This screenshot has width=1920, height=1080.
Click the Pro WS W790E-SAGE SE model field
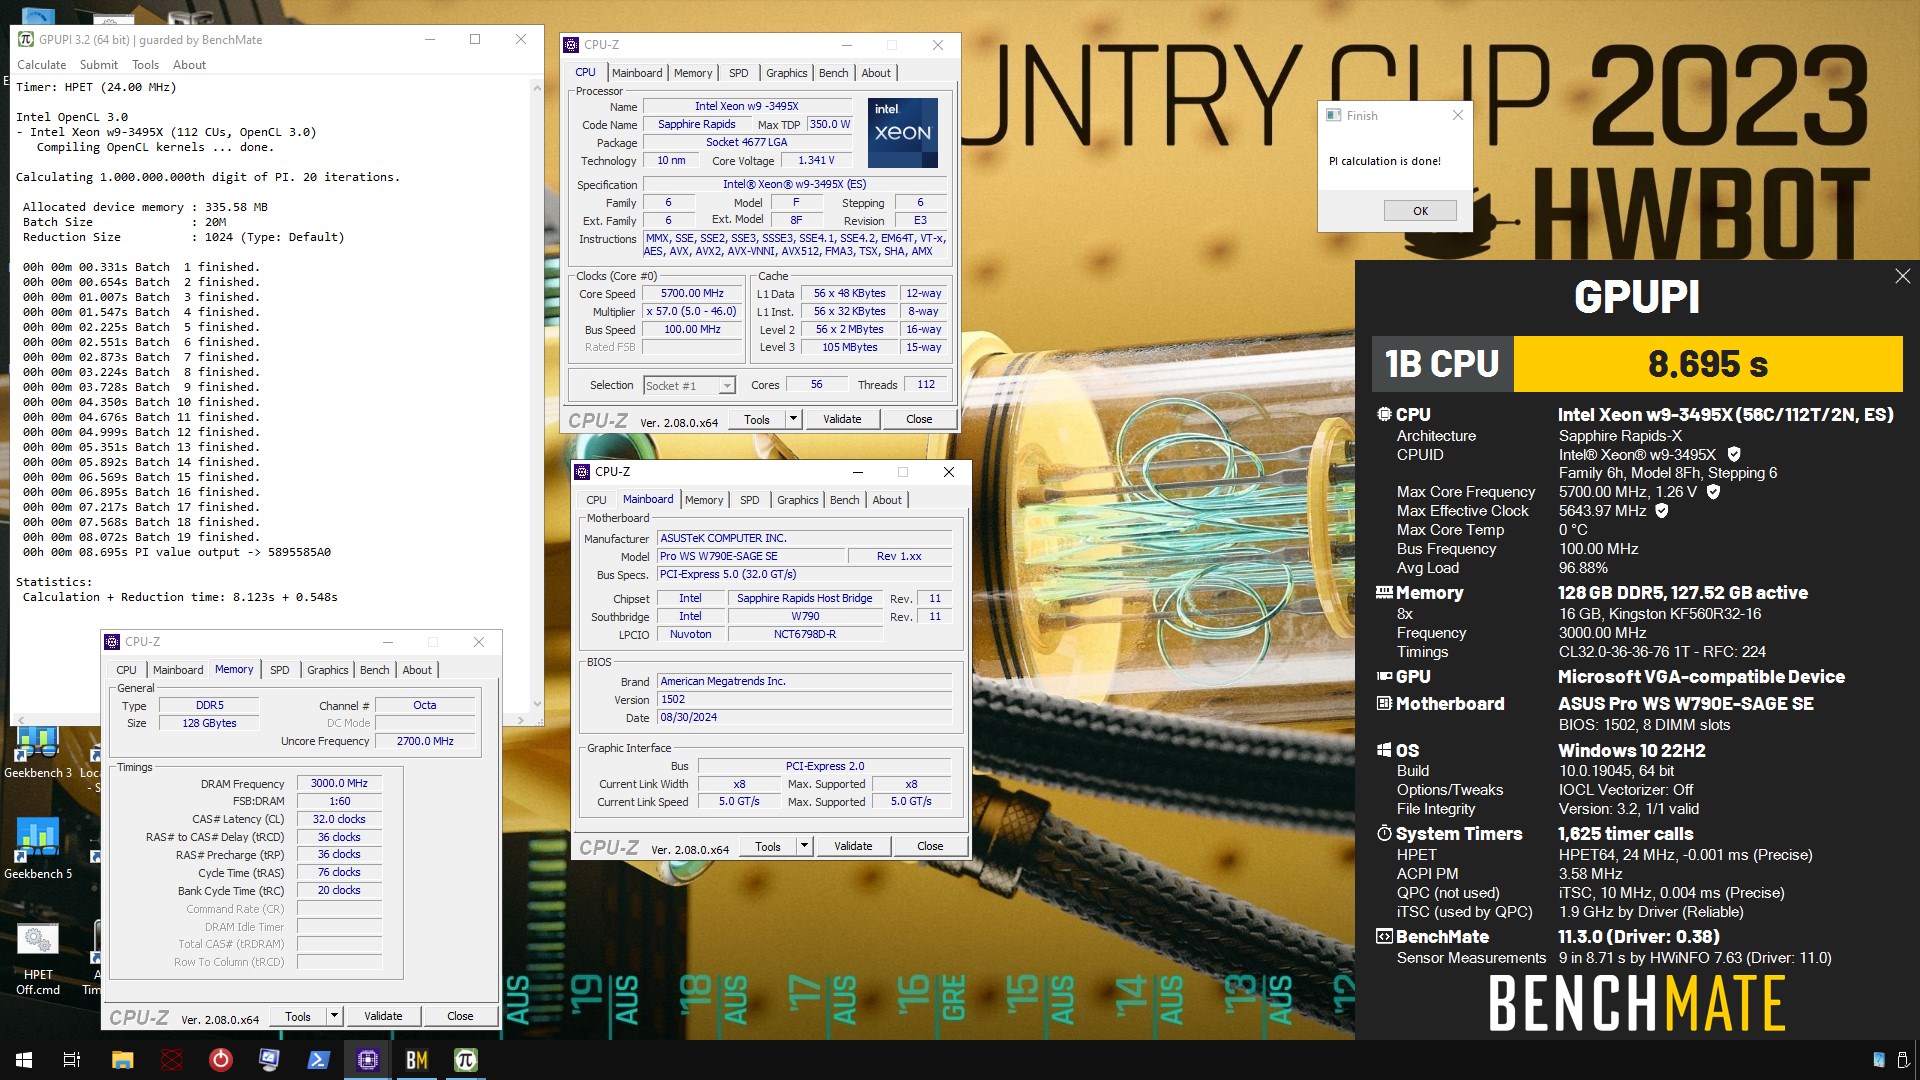point(750,557)
